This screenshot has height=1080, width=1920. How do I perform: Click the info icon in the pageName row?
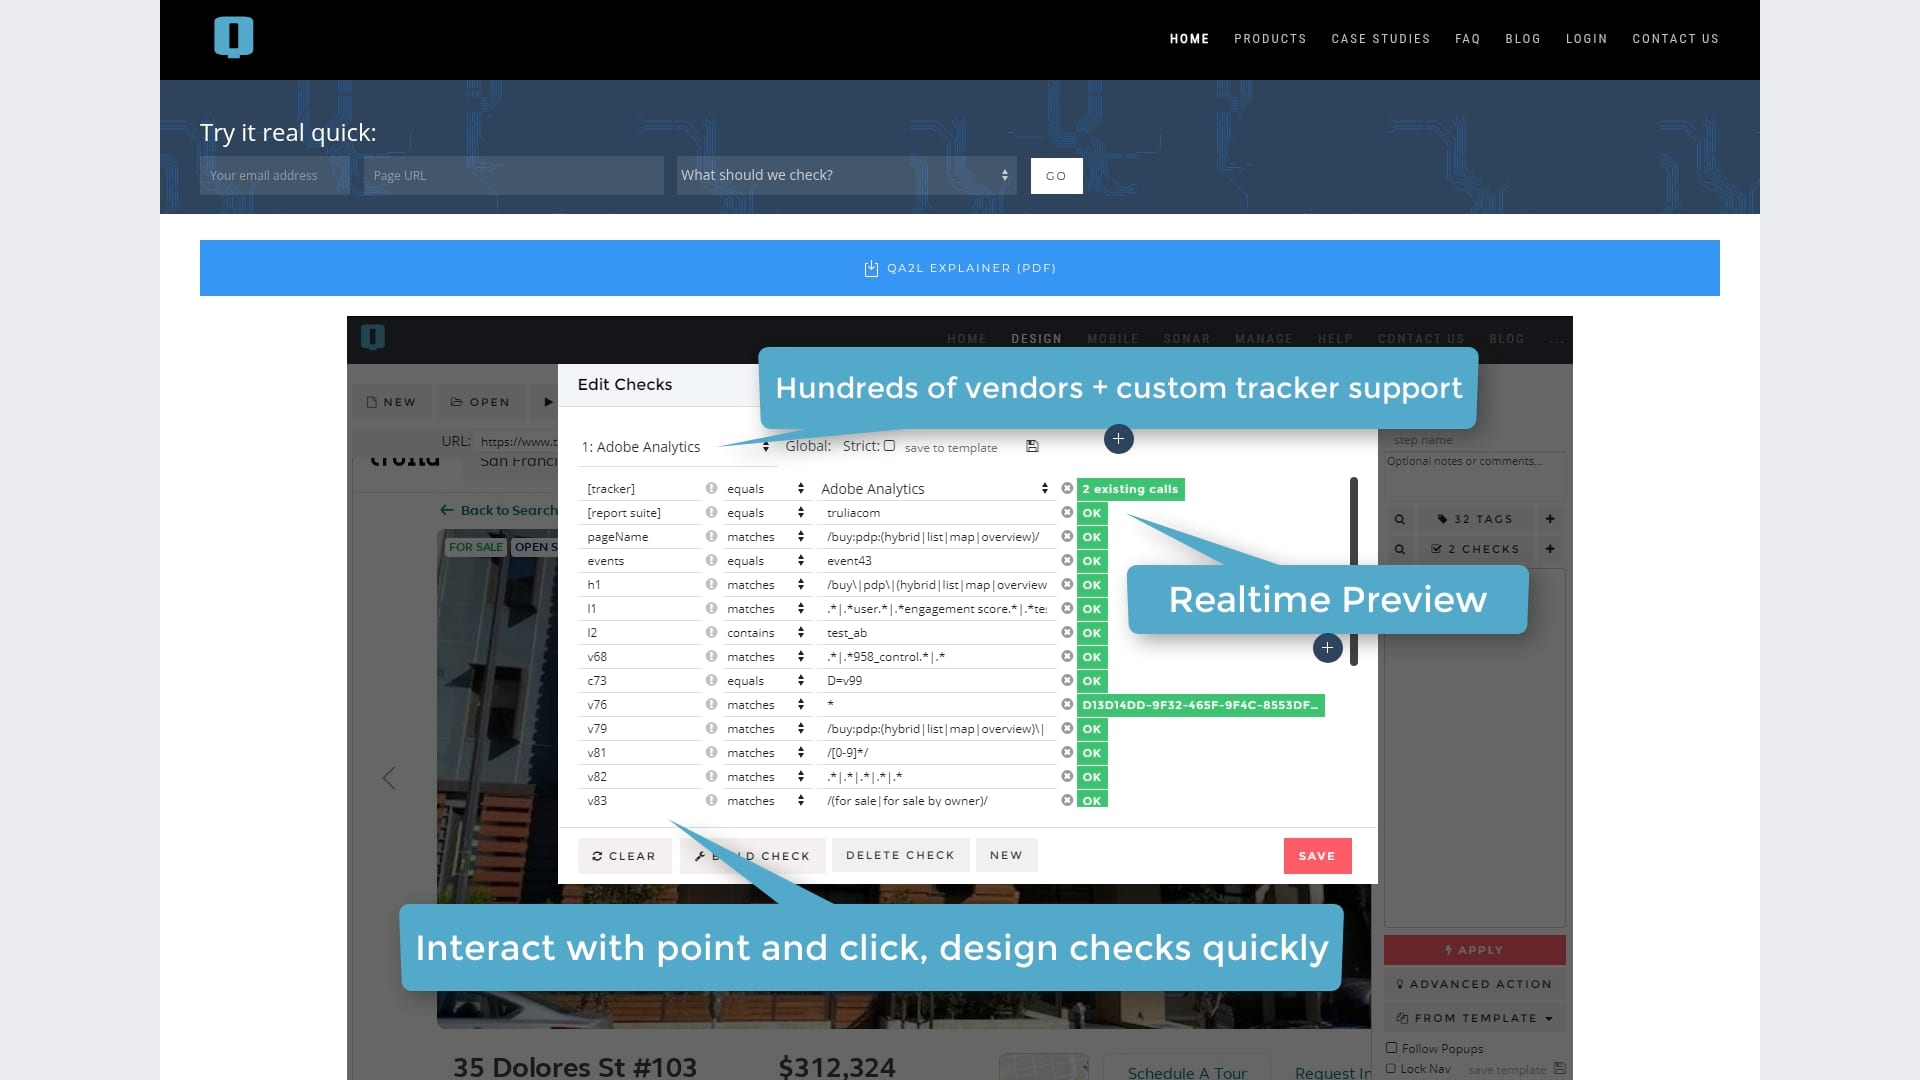(711, 537)
